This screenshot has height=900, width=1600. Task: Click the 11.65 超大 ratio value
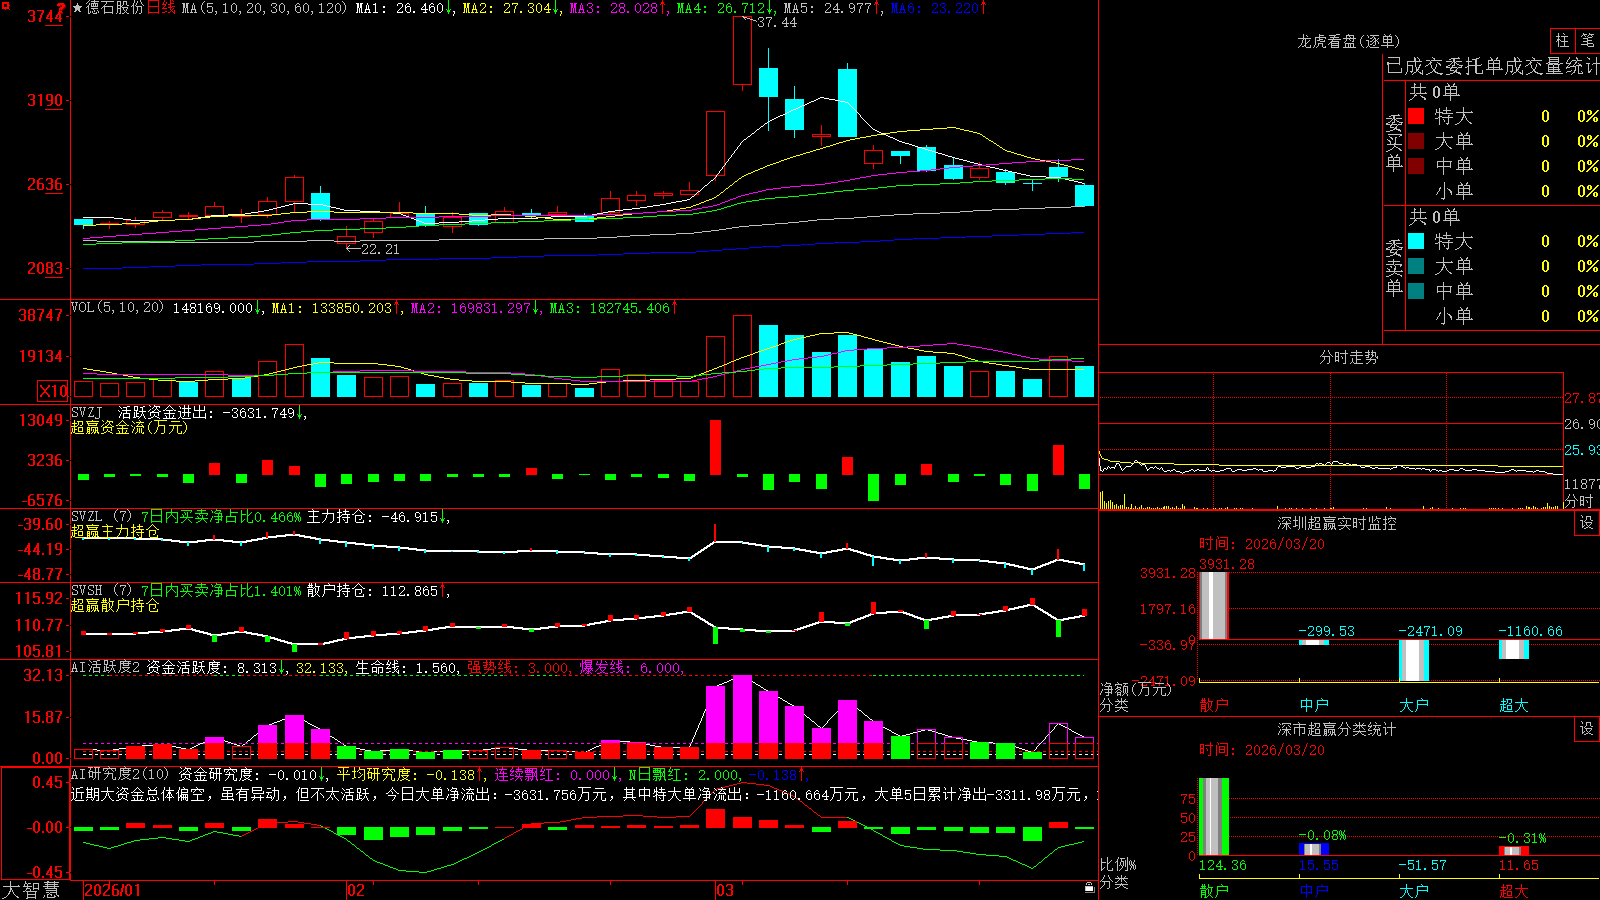point(1519,865)
